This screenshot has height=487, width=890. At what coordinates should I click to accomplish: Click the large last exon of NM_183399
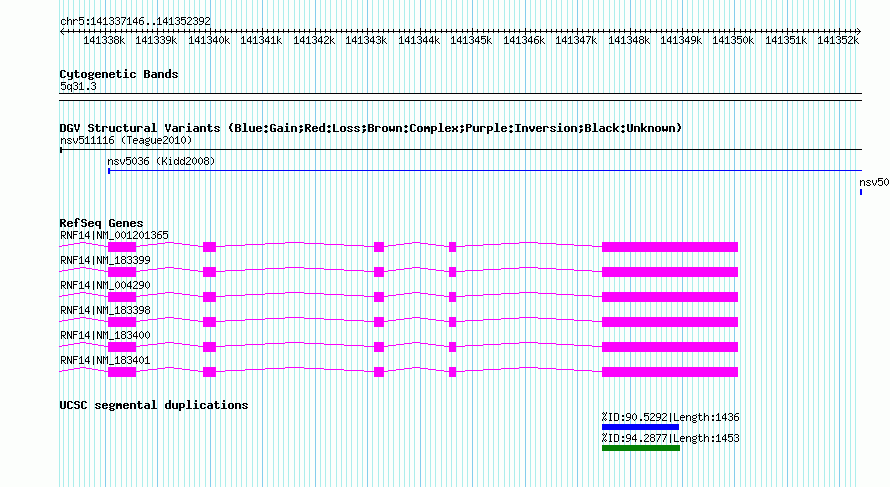pos(670,272)
